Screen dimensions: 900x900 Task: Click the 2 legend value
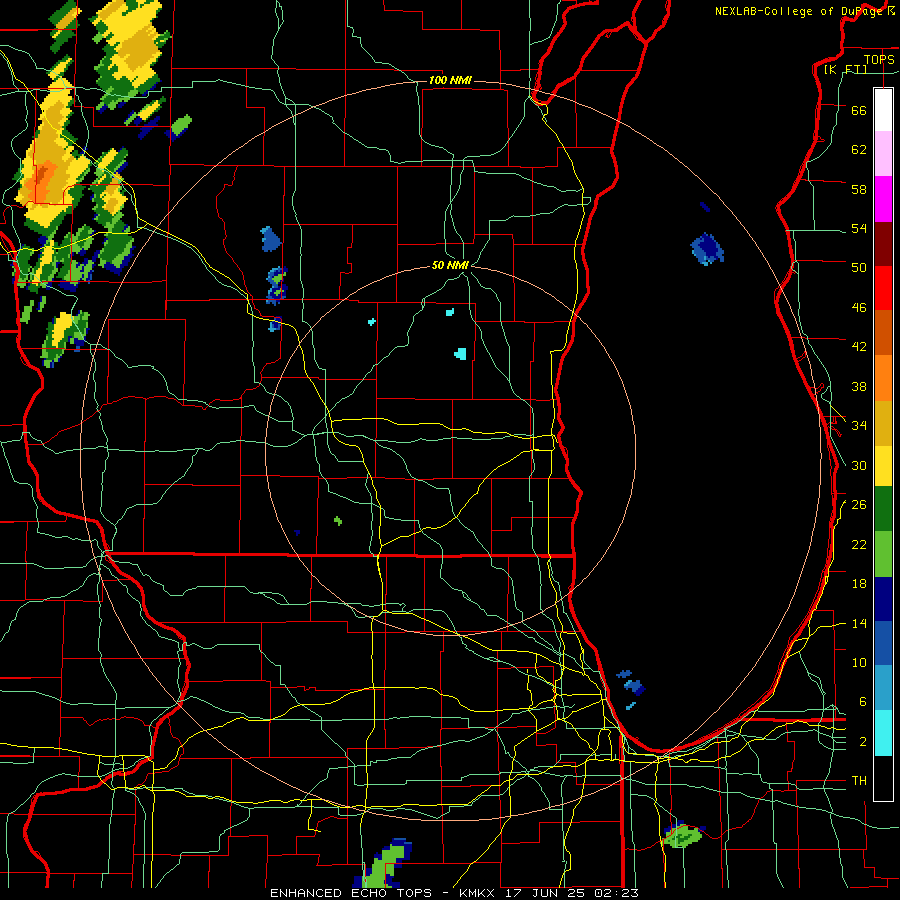[x=863, y=742]
